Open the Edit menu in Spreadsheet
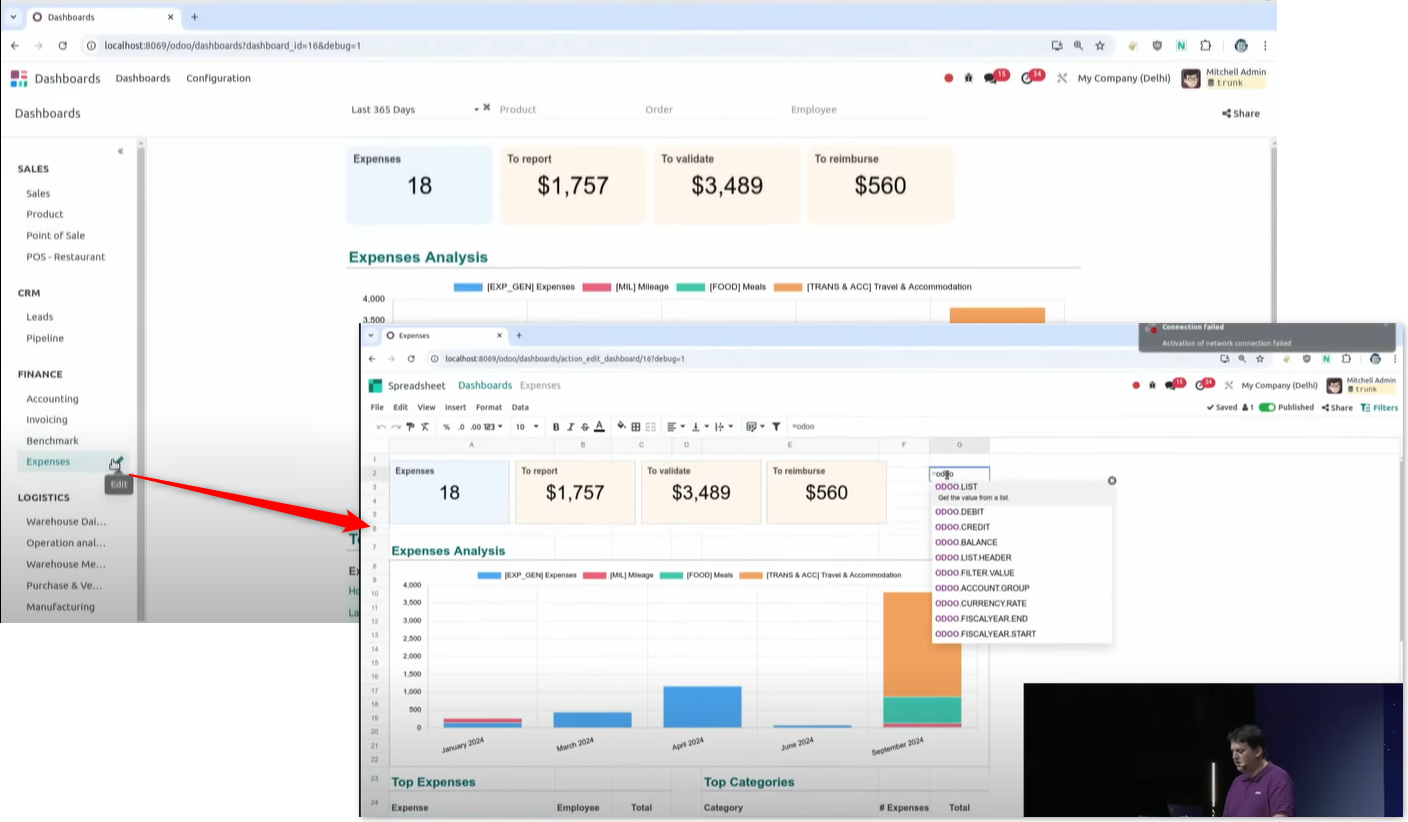Viewport: 1408px width, 822px height. 400,408
